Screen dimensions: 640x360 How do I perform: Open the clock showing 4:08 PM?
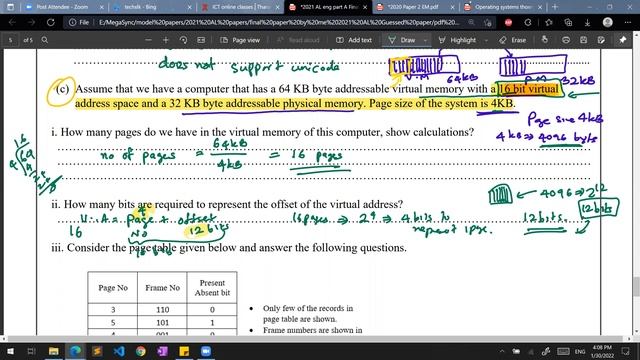pyautogui.click(x=602, y=351)
